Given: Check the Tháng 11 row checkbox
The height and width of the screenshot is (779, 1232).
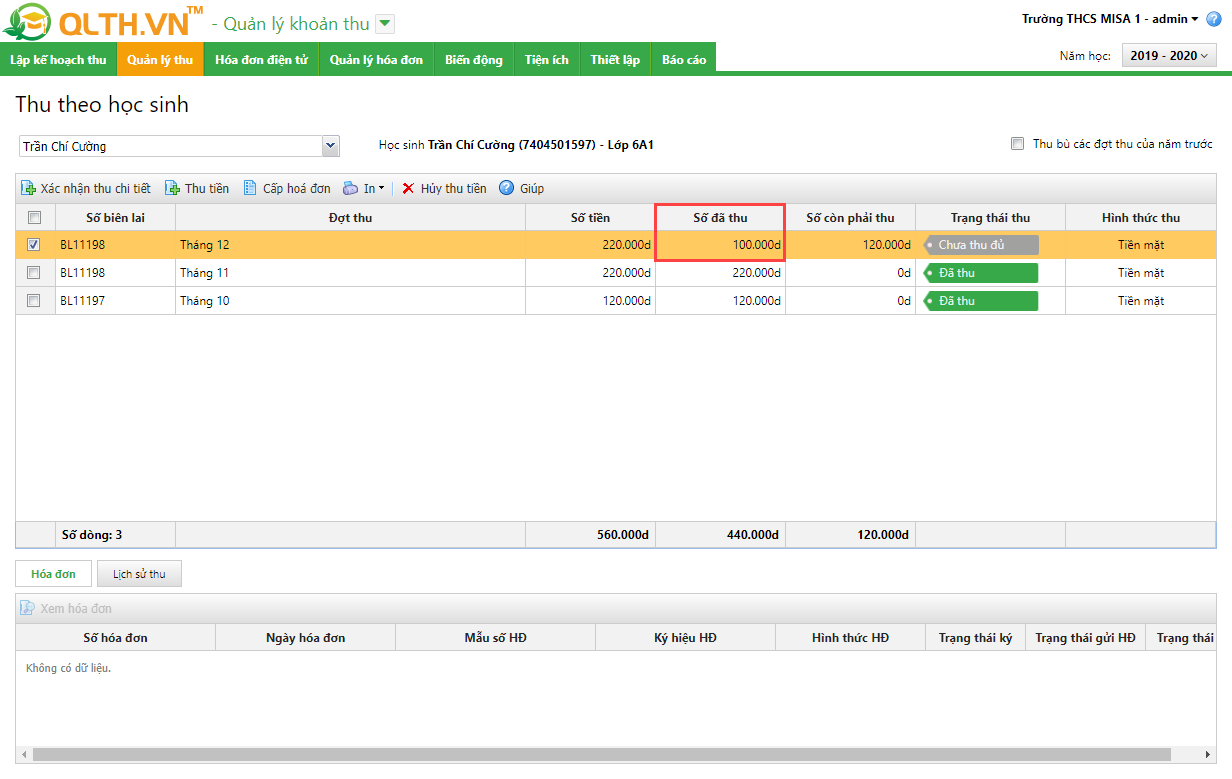Looking at the screenshot, I should (x=34, y=272).
